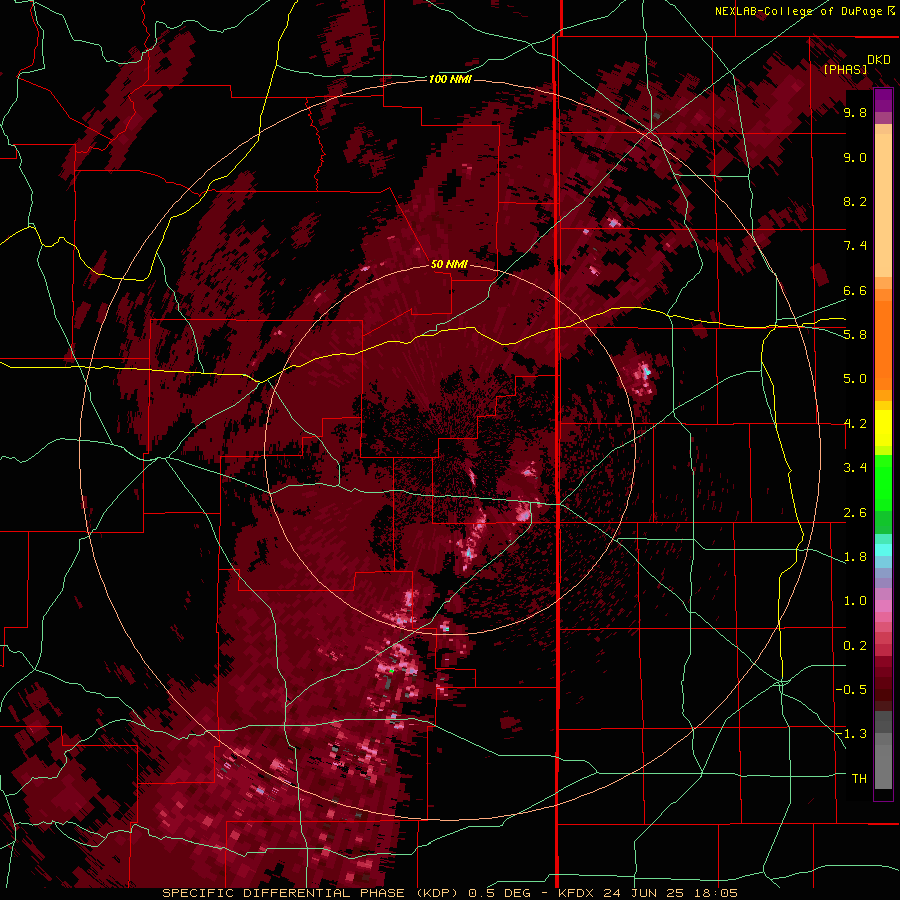Pick the bright green segment of the color bar
The height and width of the screenshot is (900, 900).
pyautogui.click(x=883, y=483)
